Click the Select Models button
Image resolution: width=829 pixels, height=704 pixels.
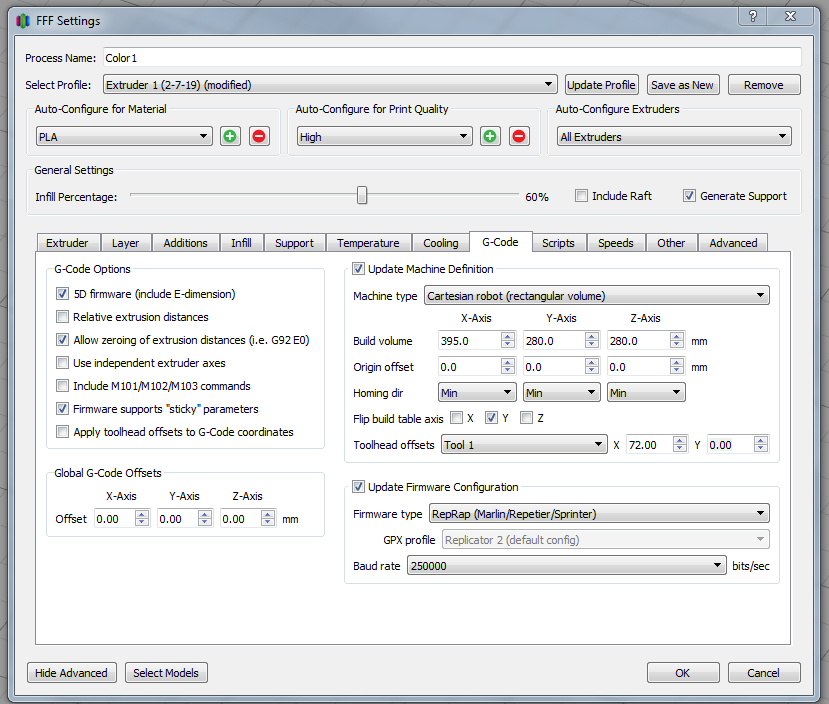(166, 672)
